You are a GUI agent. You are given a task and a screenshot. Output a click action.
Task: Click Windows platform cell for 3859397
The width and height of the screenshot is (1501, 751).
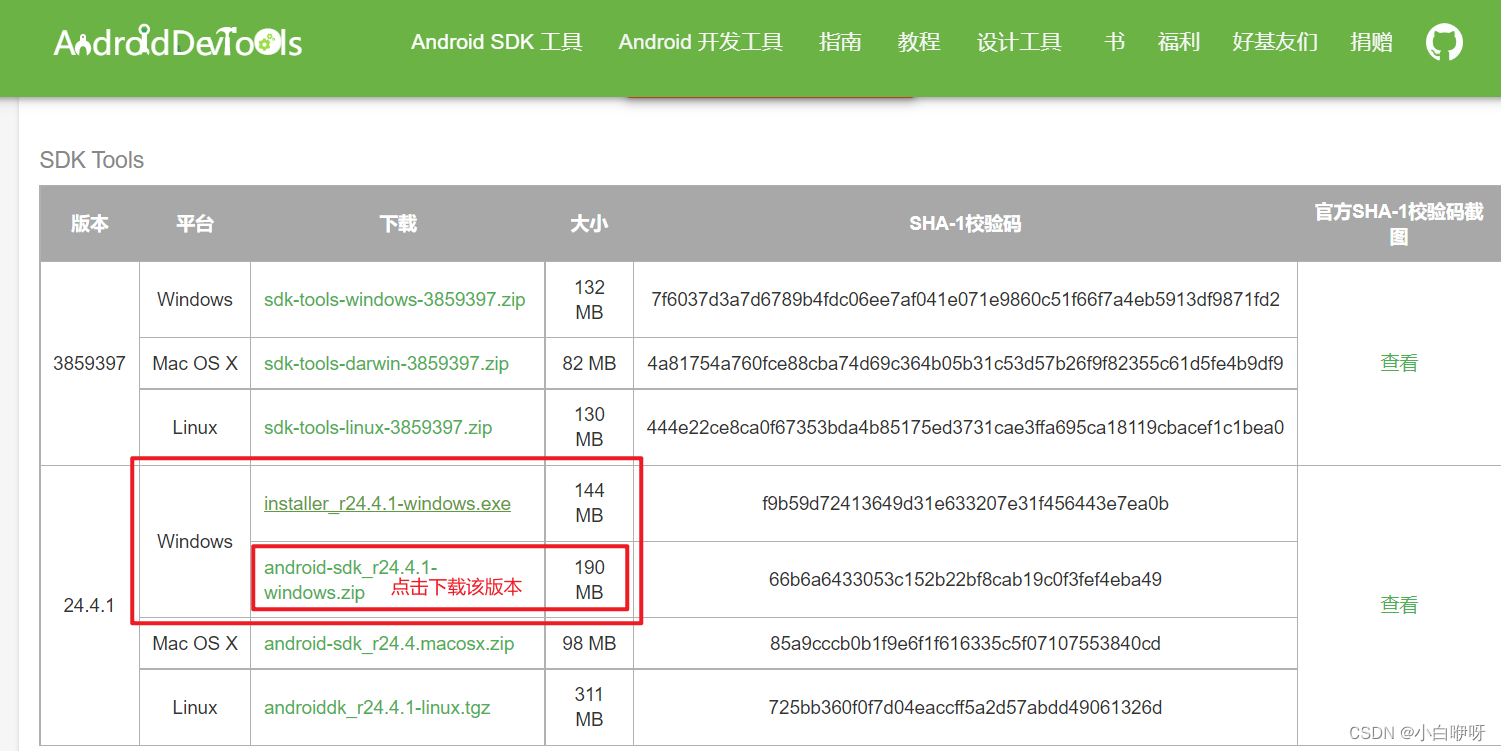coord(195,300)
